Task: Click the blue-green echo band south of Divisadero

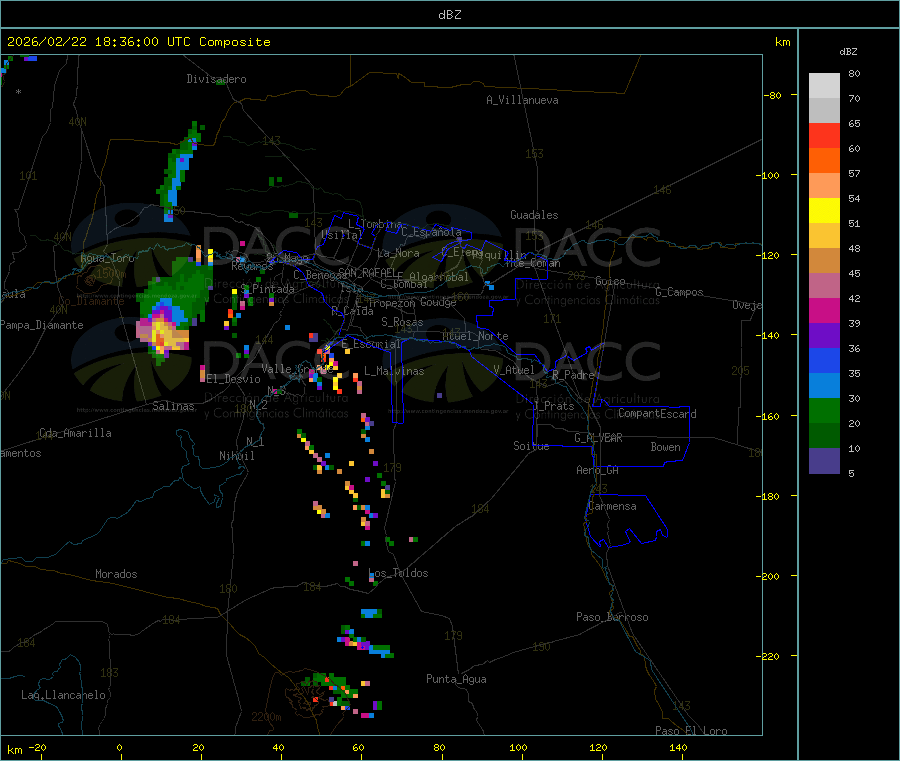Action: (180, 171)
